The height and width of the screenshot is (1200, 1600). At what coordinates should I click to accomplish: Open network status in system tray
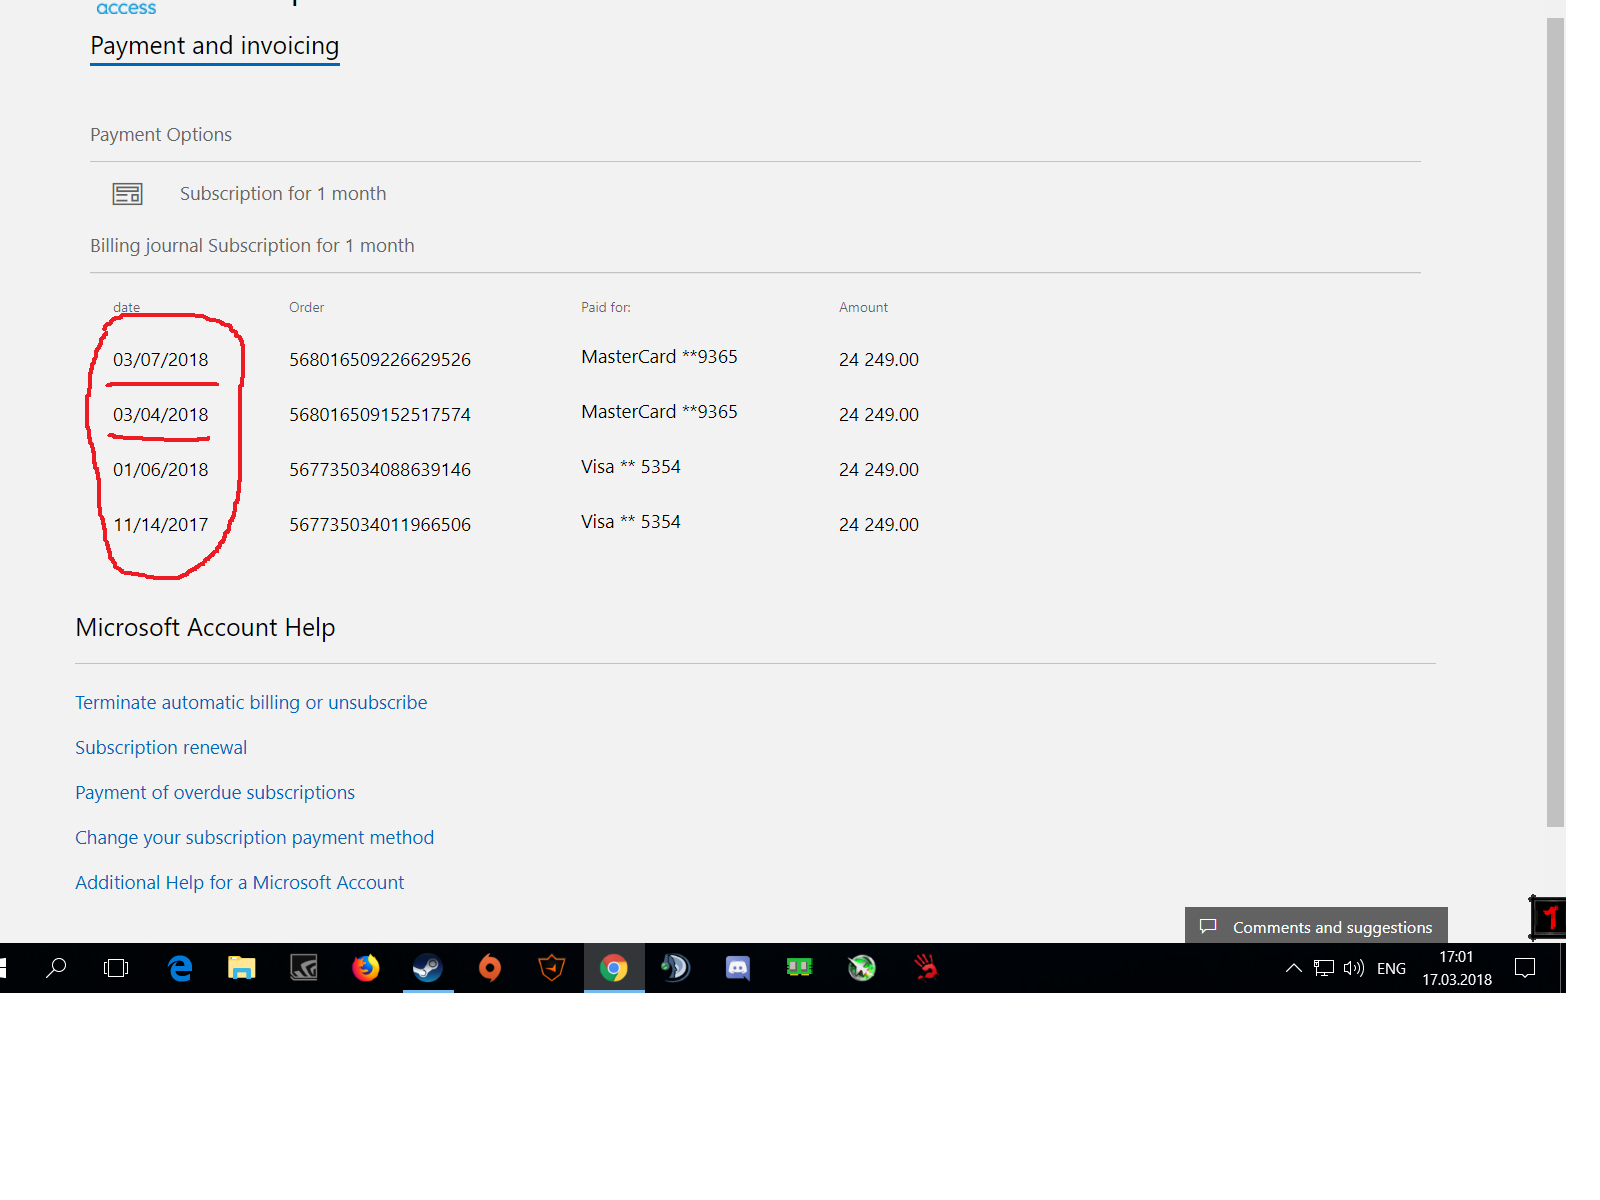1324,968
